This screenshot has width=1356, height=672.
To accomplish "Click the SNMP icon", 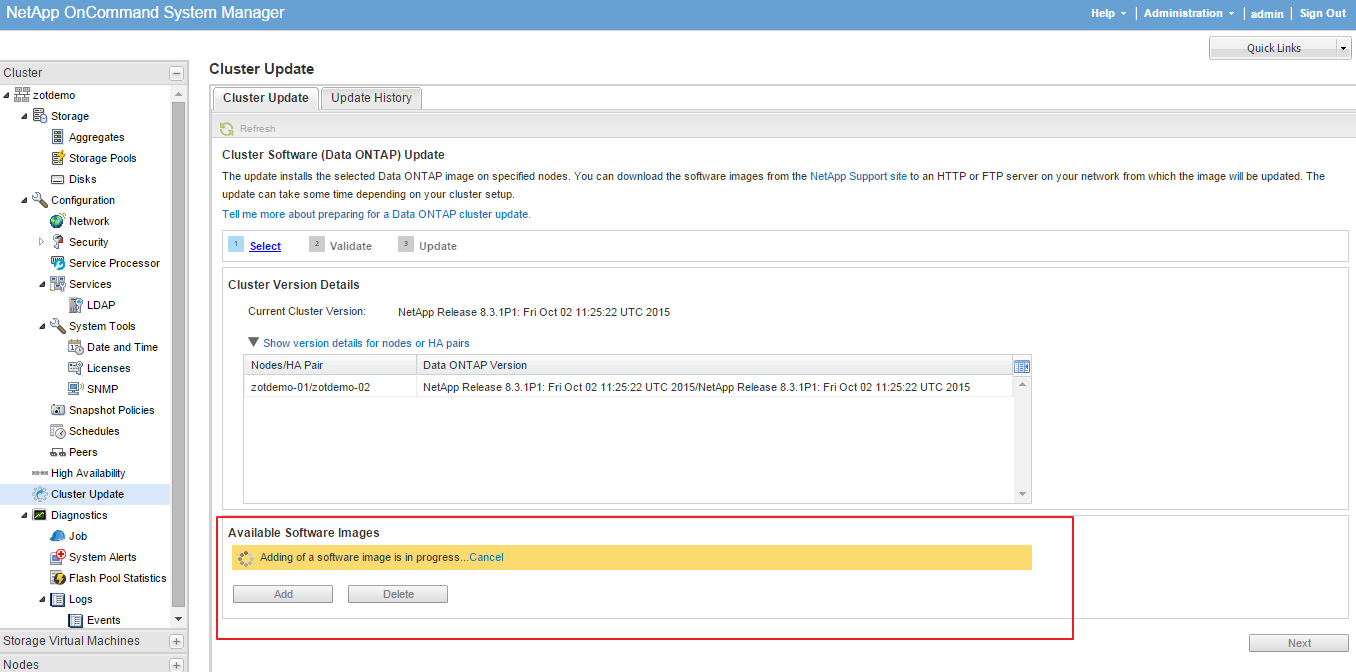I will [76, 389].
